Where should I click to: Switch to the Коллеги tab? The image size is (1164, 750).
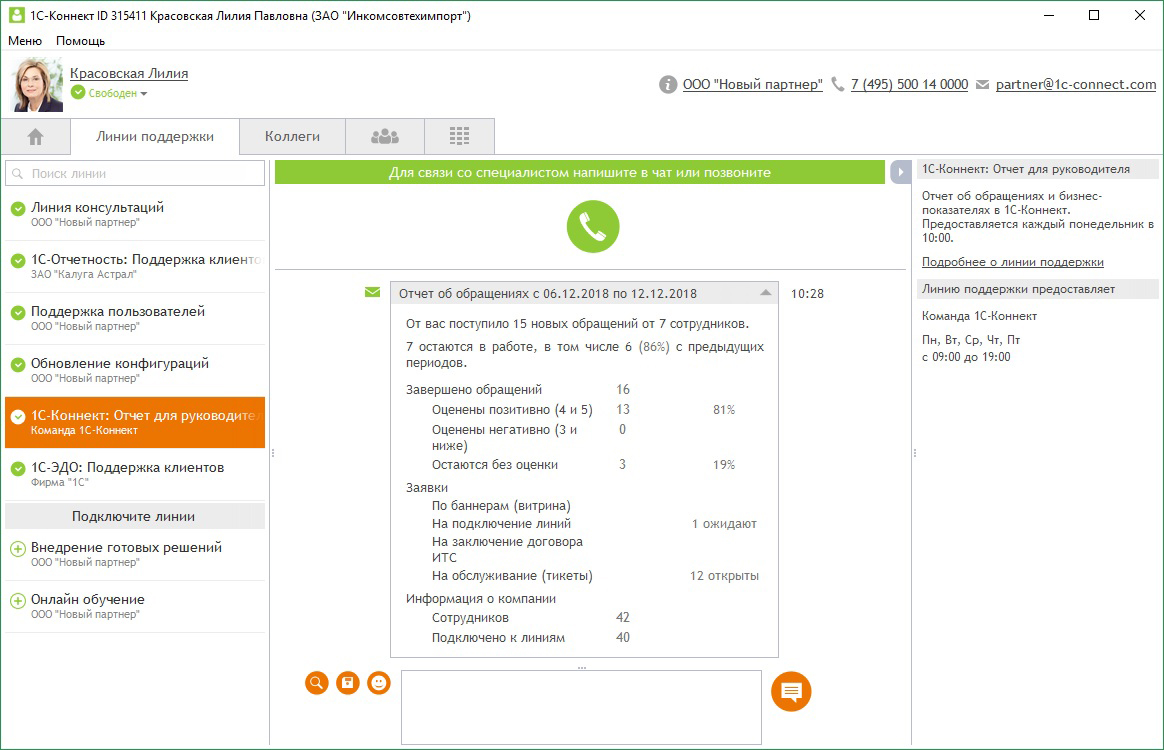click(x=292, y=137)
